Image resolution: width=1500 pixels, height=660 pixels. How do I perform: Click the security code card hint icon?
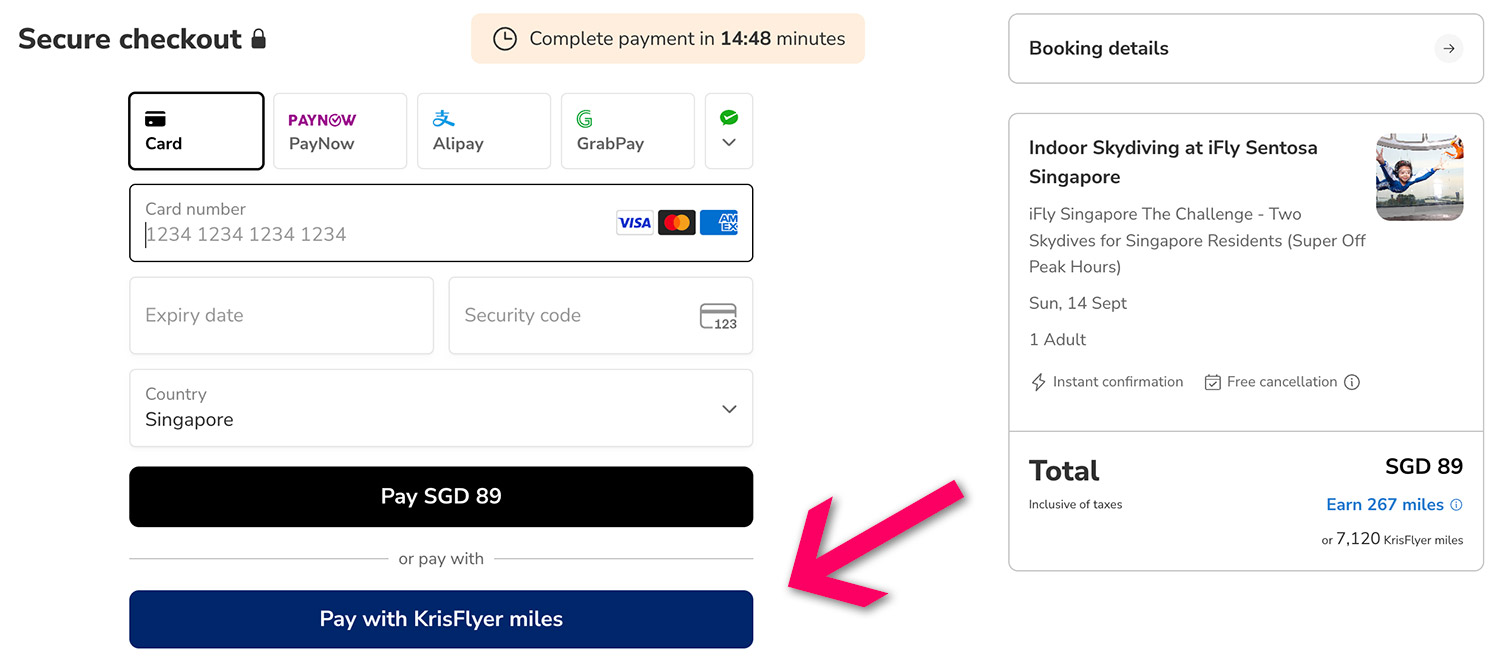coord(718,316)
